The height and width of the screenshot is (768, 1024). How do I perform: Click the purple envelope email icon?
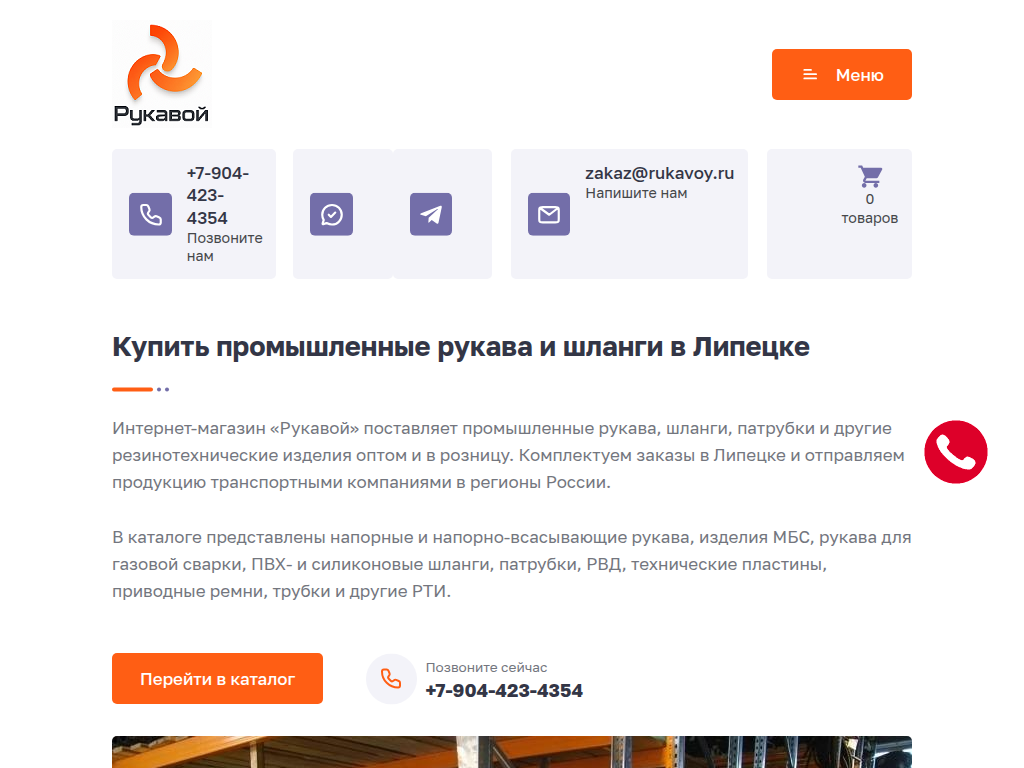[549, 214]
